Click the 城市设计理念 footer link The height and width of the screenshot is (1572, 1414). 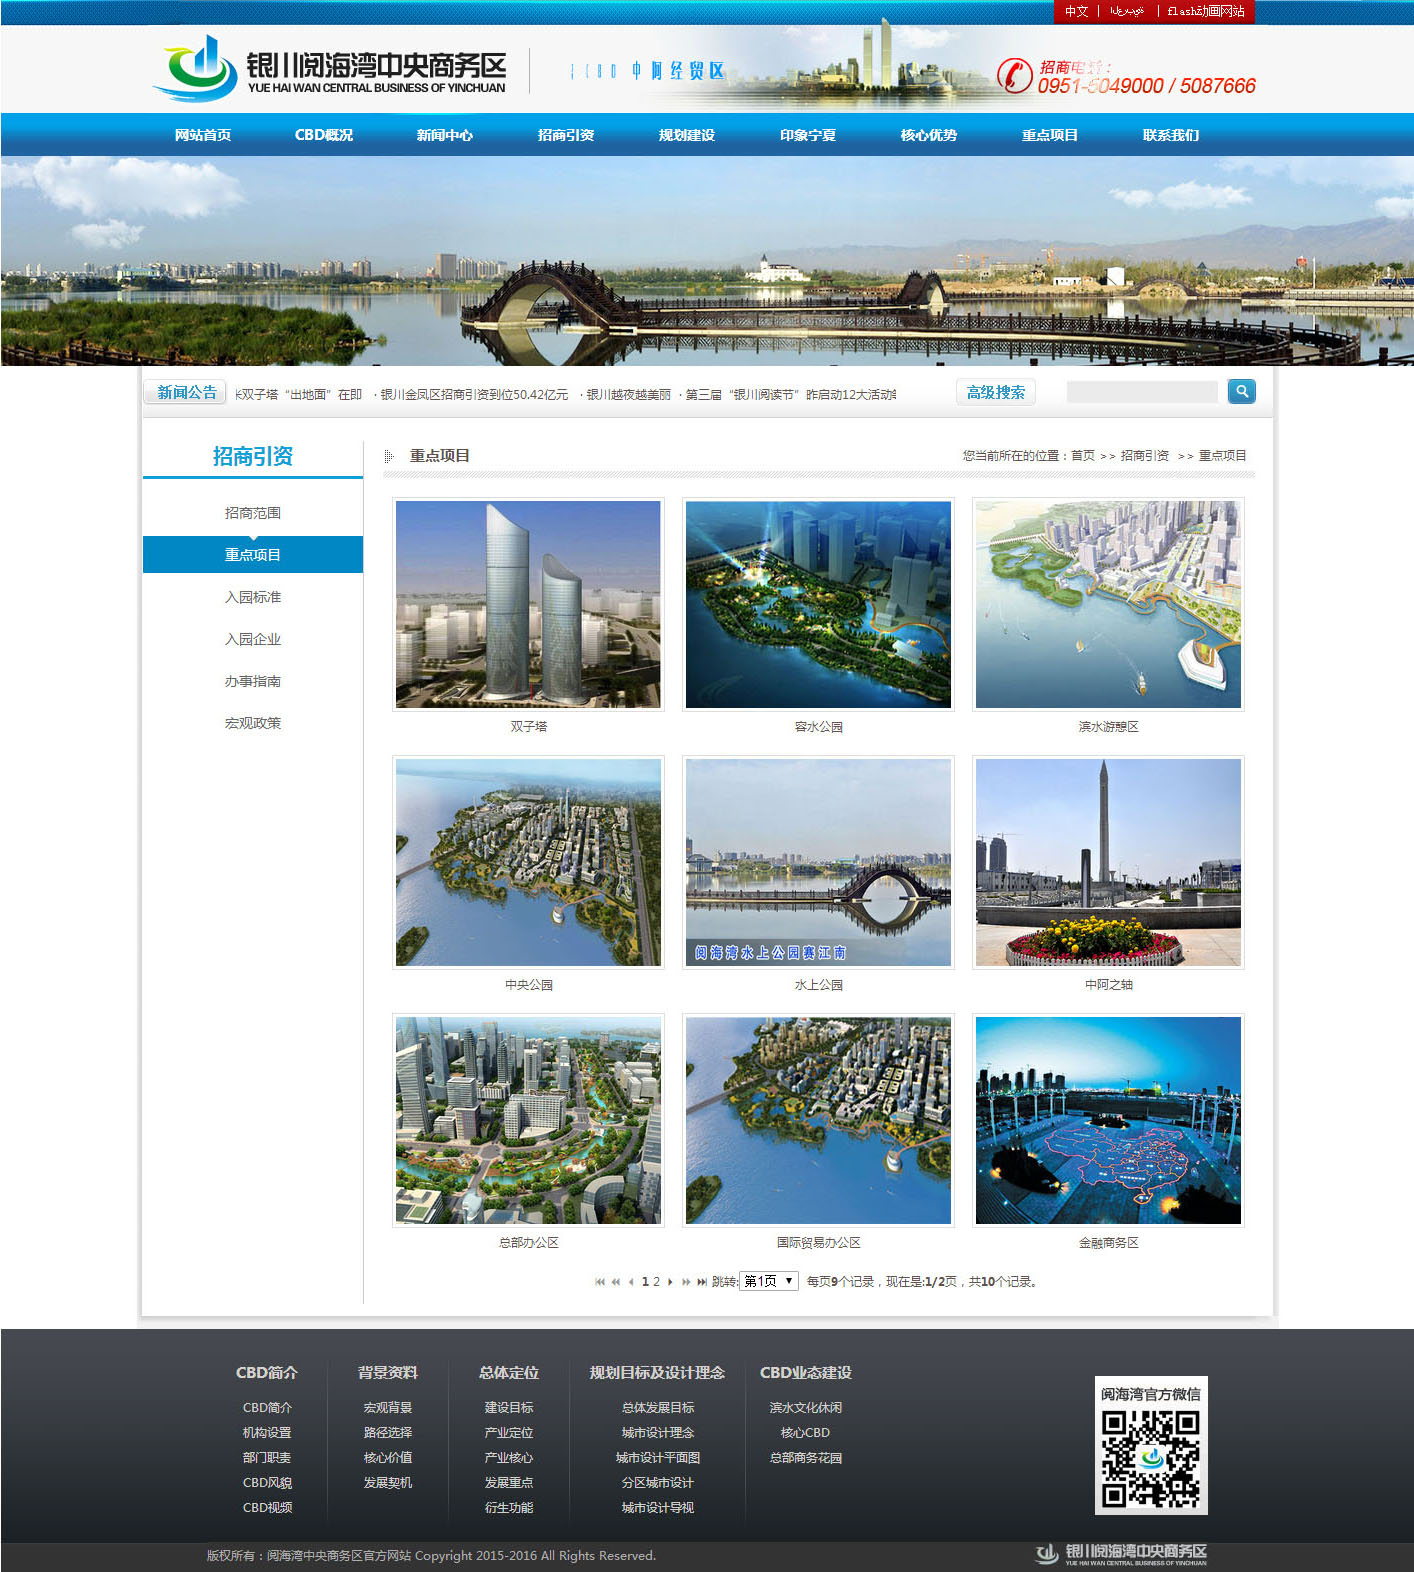tap(657, 1433)
